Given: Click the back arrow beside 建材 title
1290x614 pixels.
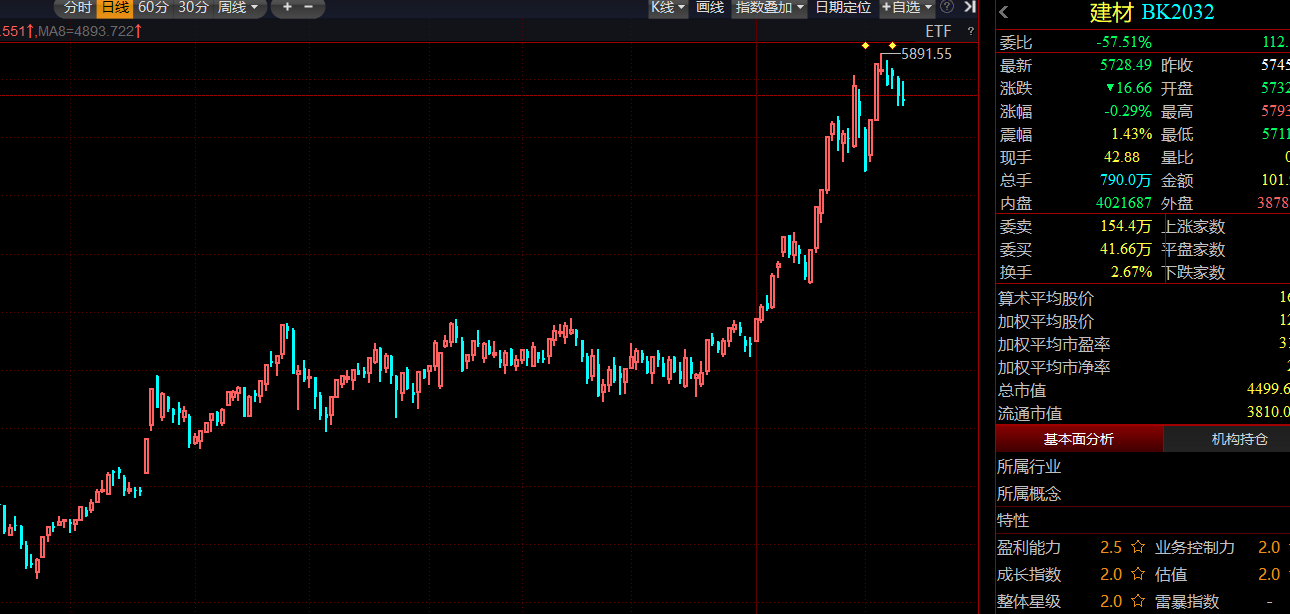Looking at the screenshot, I should pyautogui.click(x=1004, y=12).
